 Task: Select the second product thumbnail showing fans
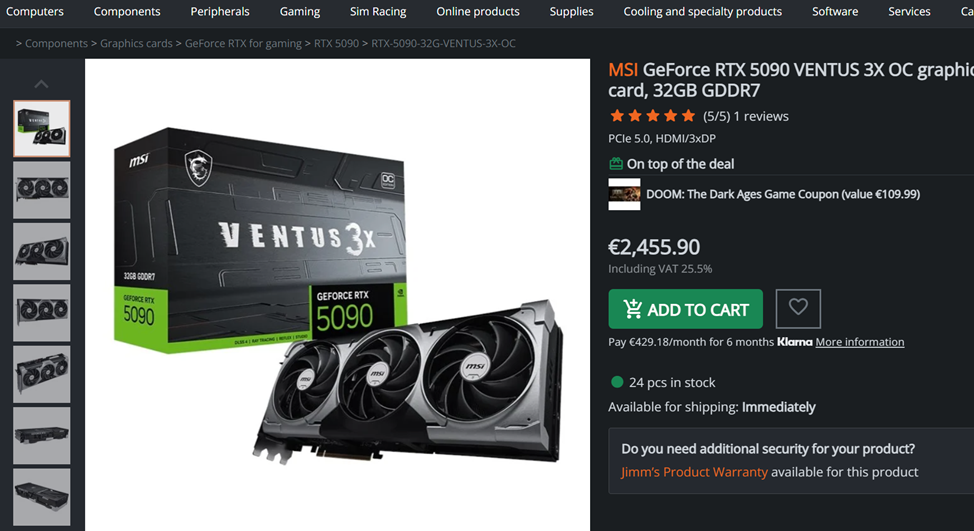tap(42, 190)
